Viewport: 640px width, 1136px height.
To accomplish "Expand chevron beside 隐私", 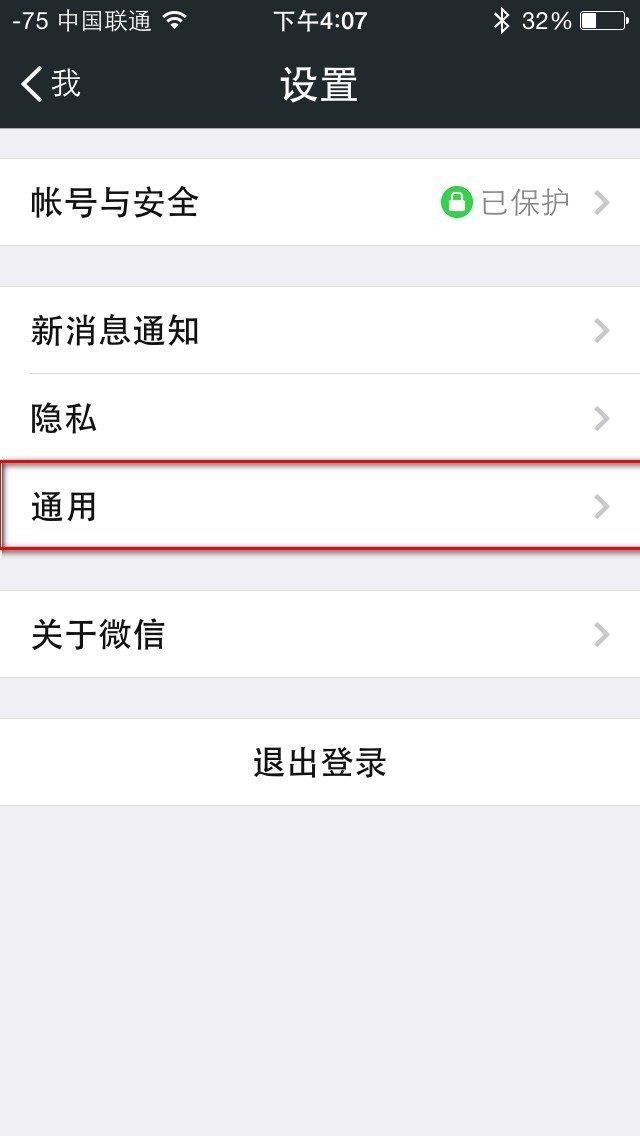I will pyautogui.click(x=602, y=419).
